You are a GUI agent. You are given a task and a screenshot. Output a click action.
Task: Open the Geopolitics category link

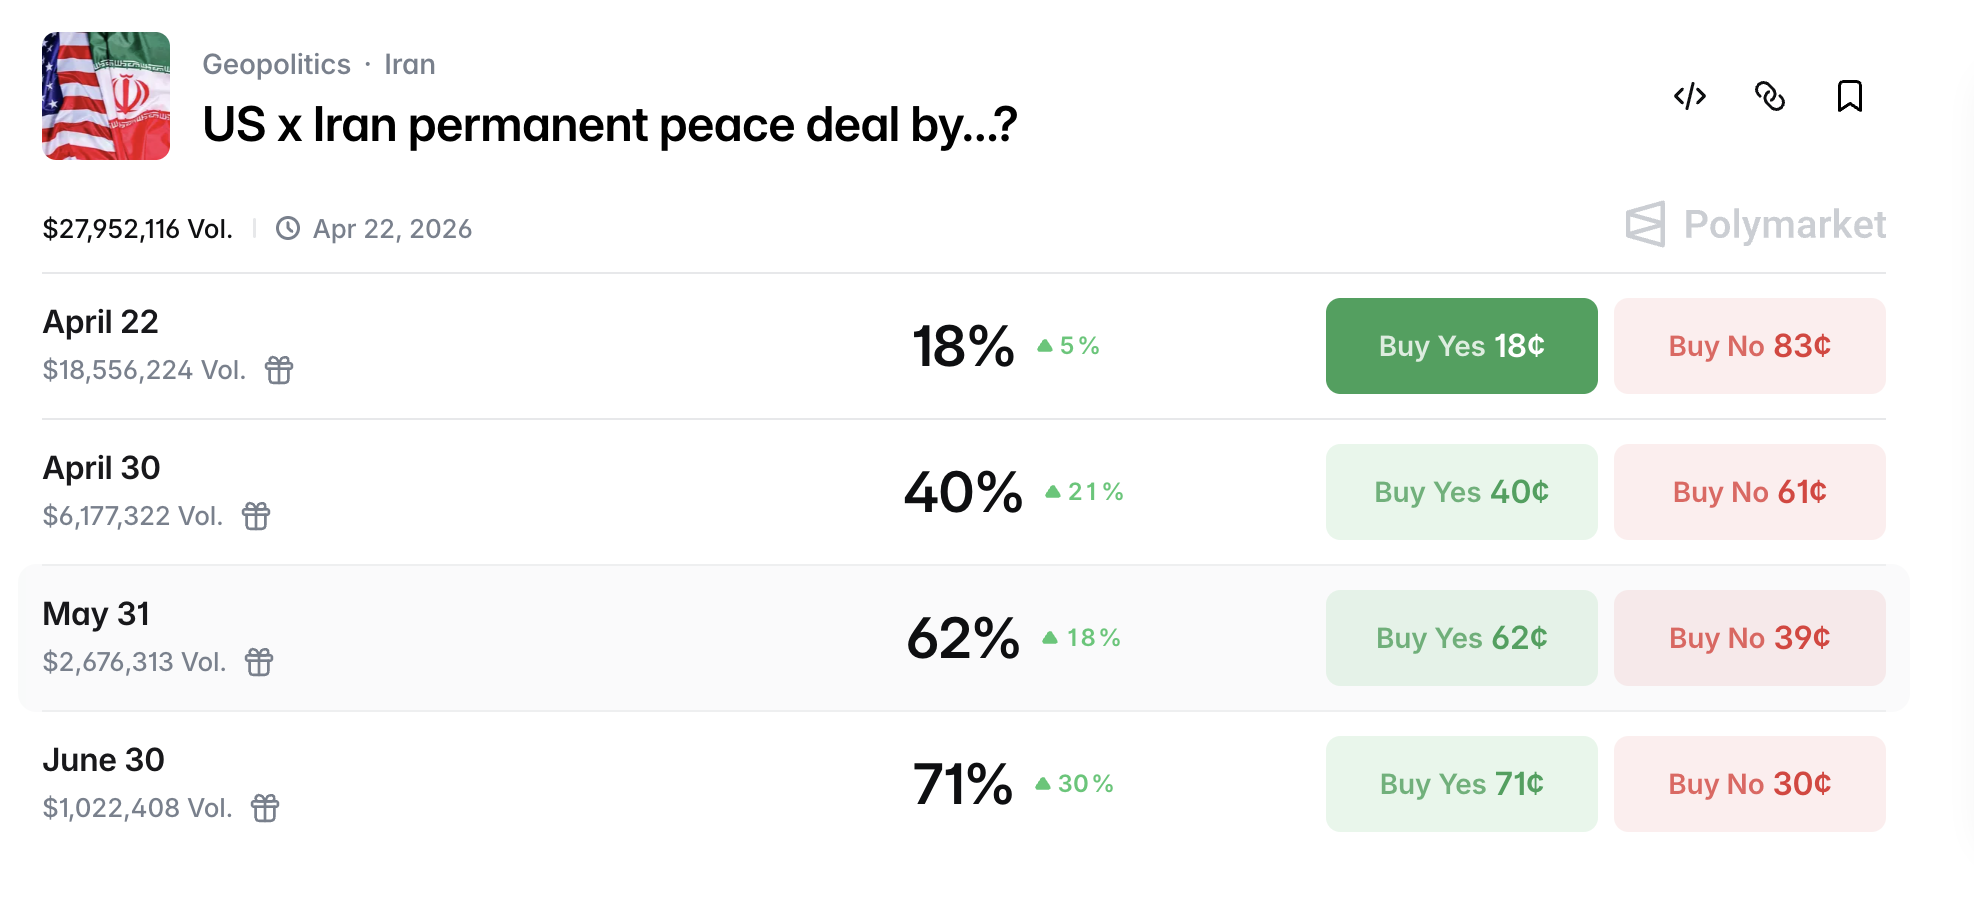pyautogui.click(x=276, y=64)
